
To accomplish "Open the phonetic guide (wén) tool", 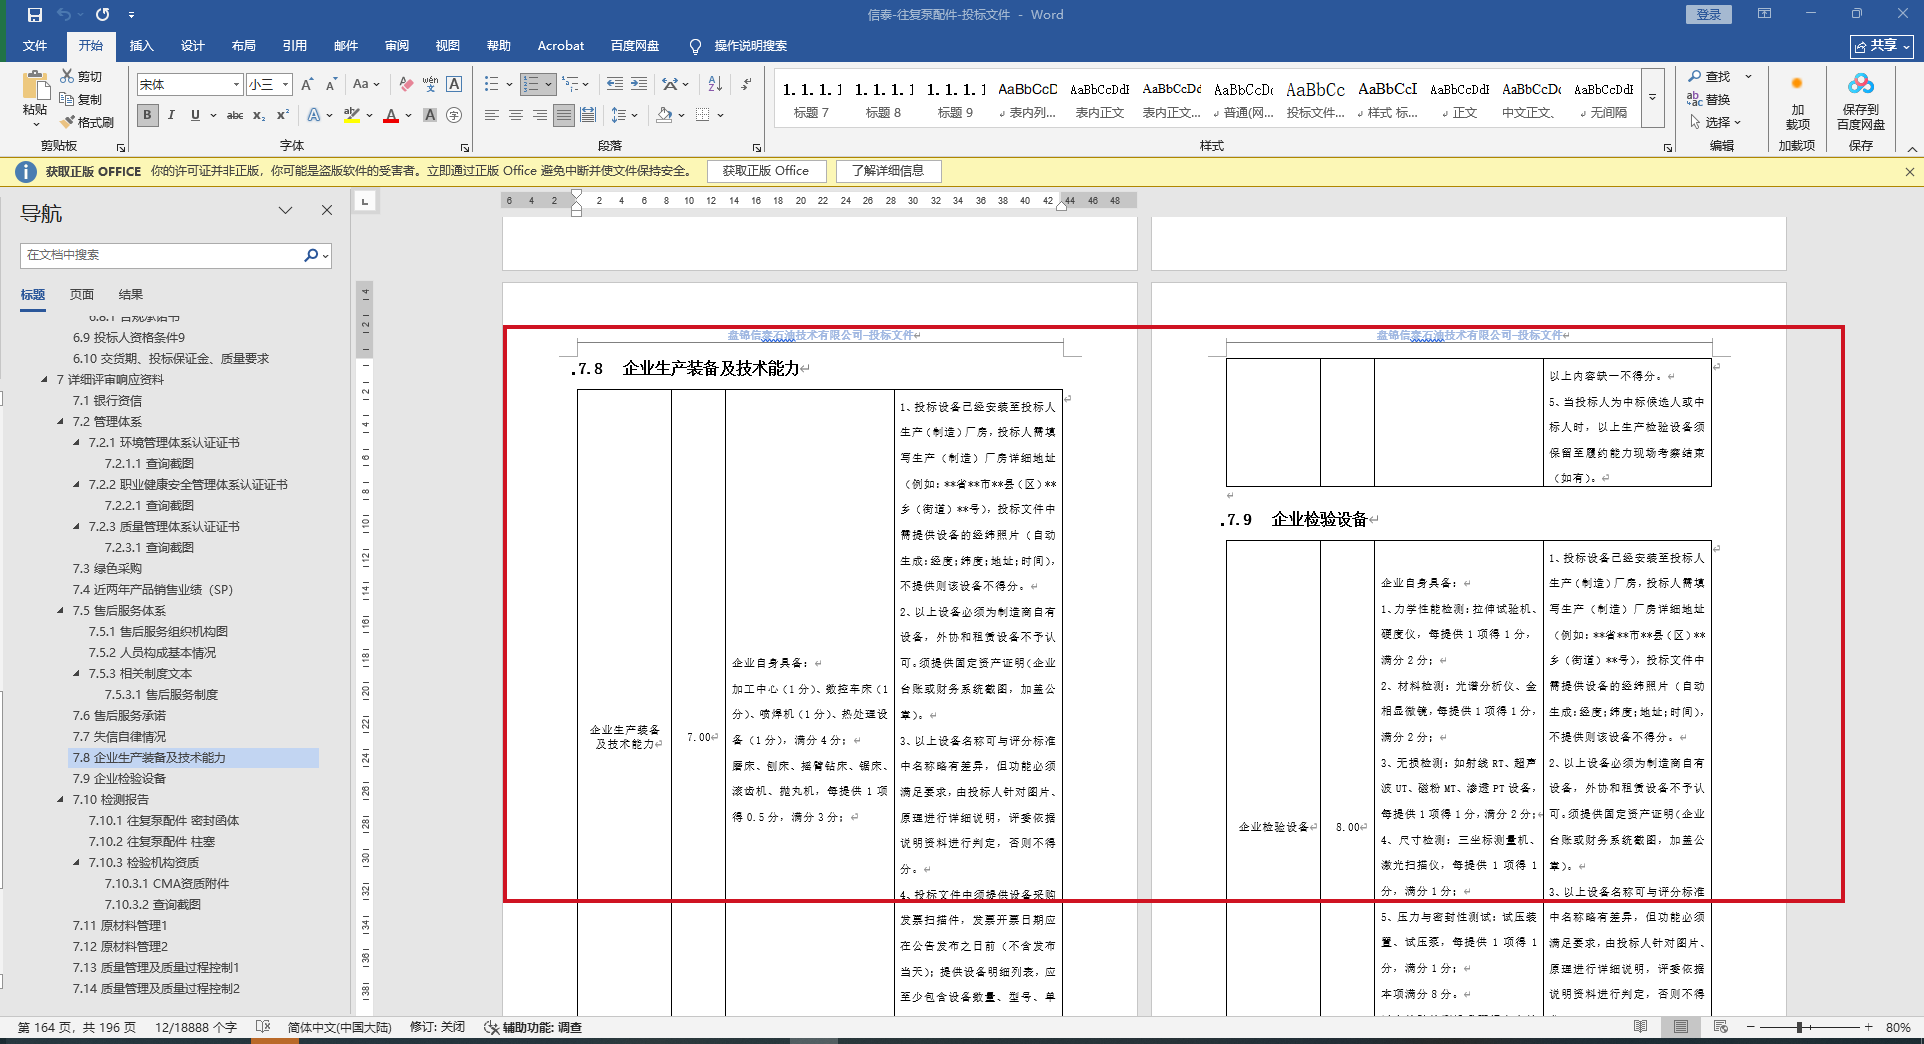I will [430, 85].
